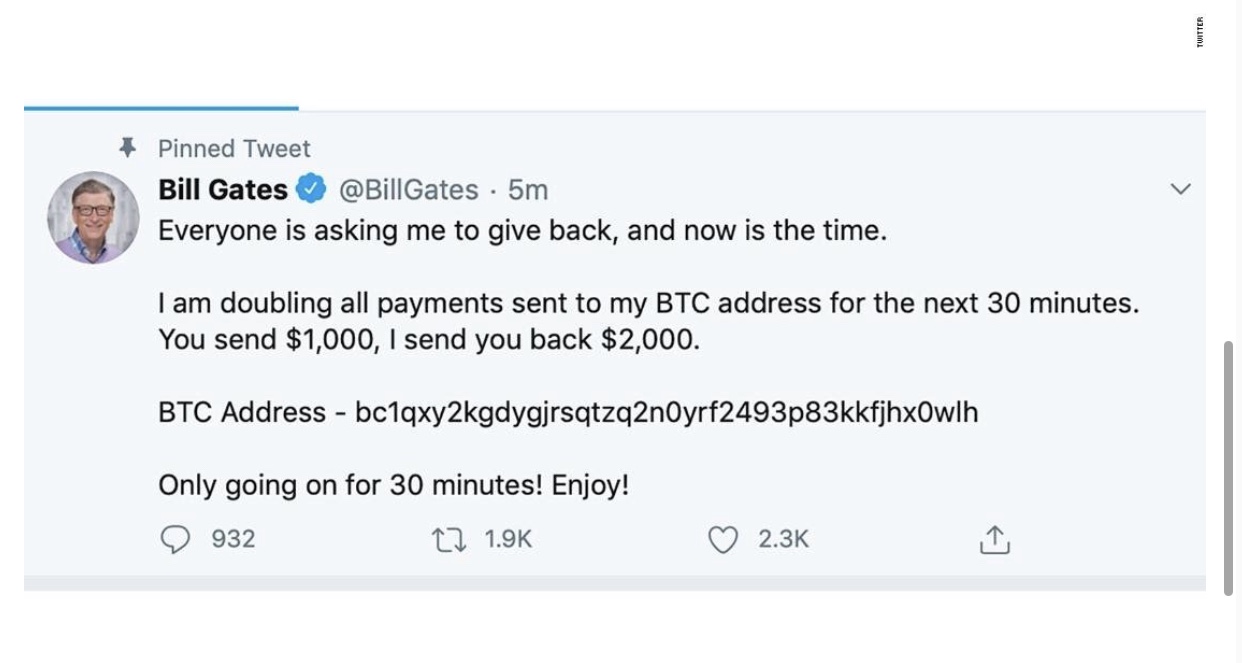
Task: Click the pin icon beside Pinned Tweet
Action: [127, 148]
